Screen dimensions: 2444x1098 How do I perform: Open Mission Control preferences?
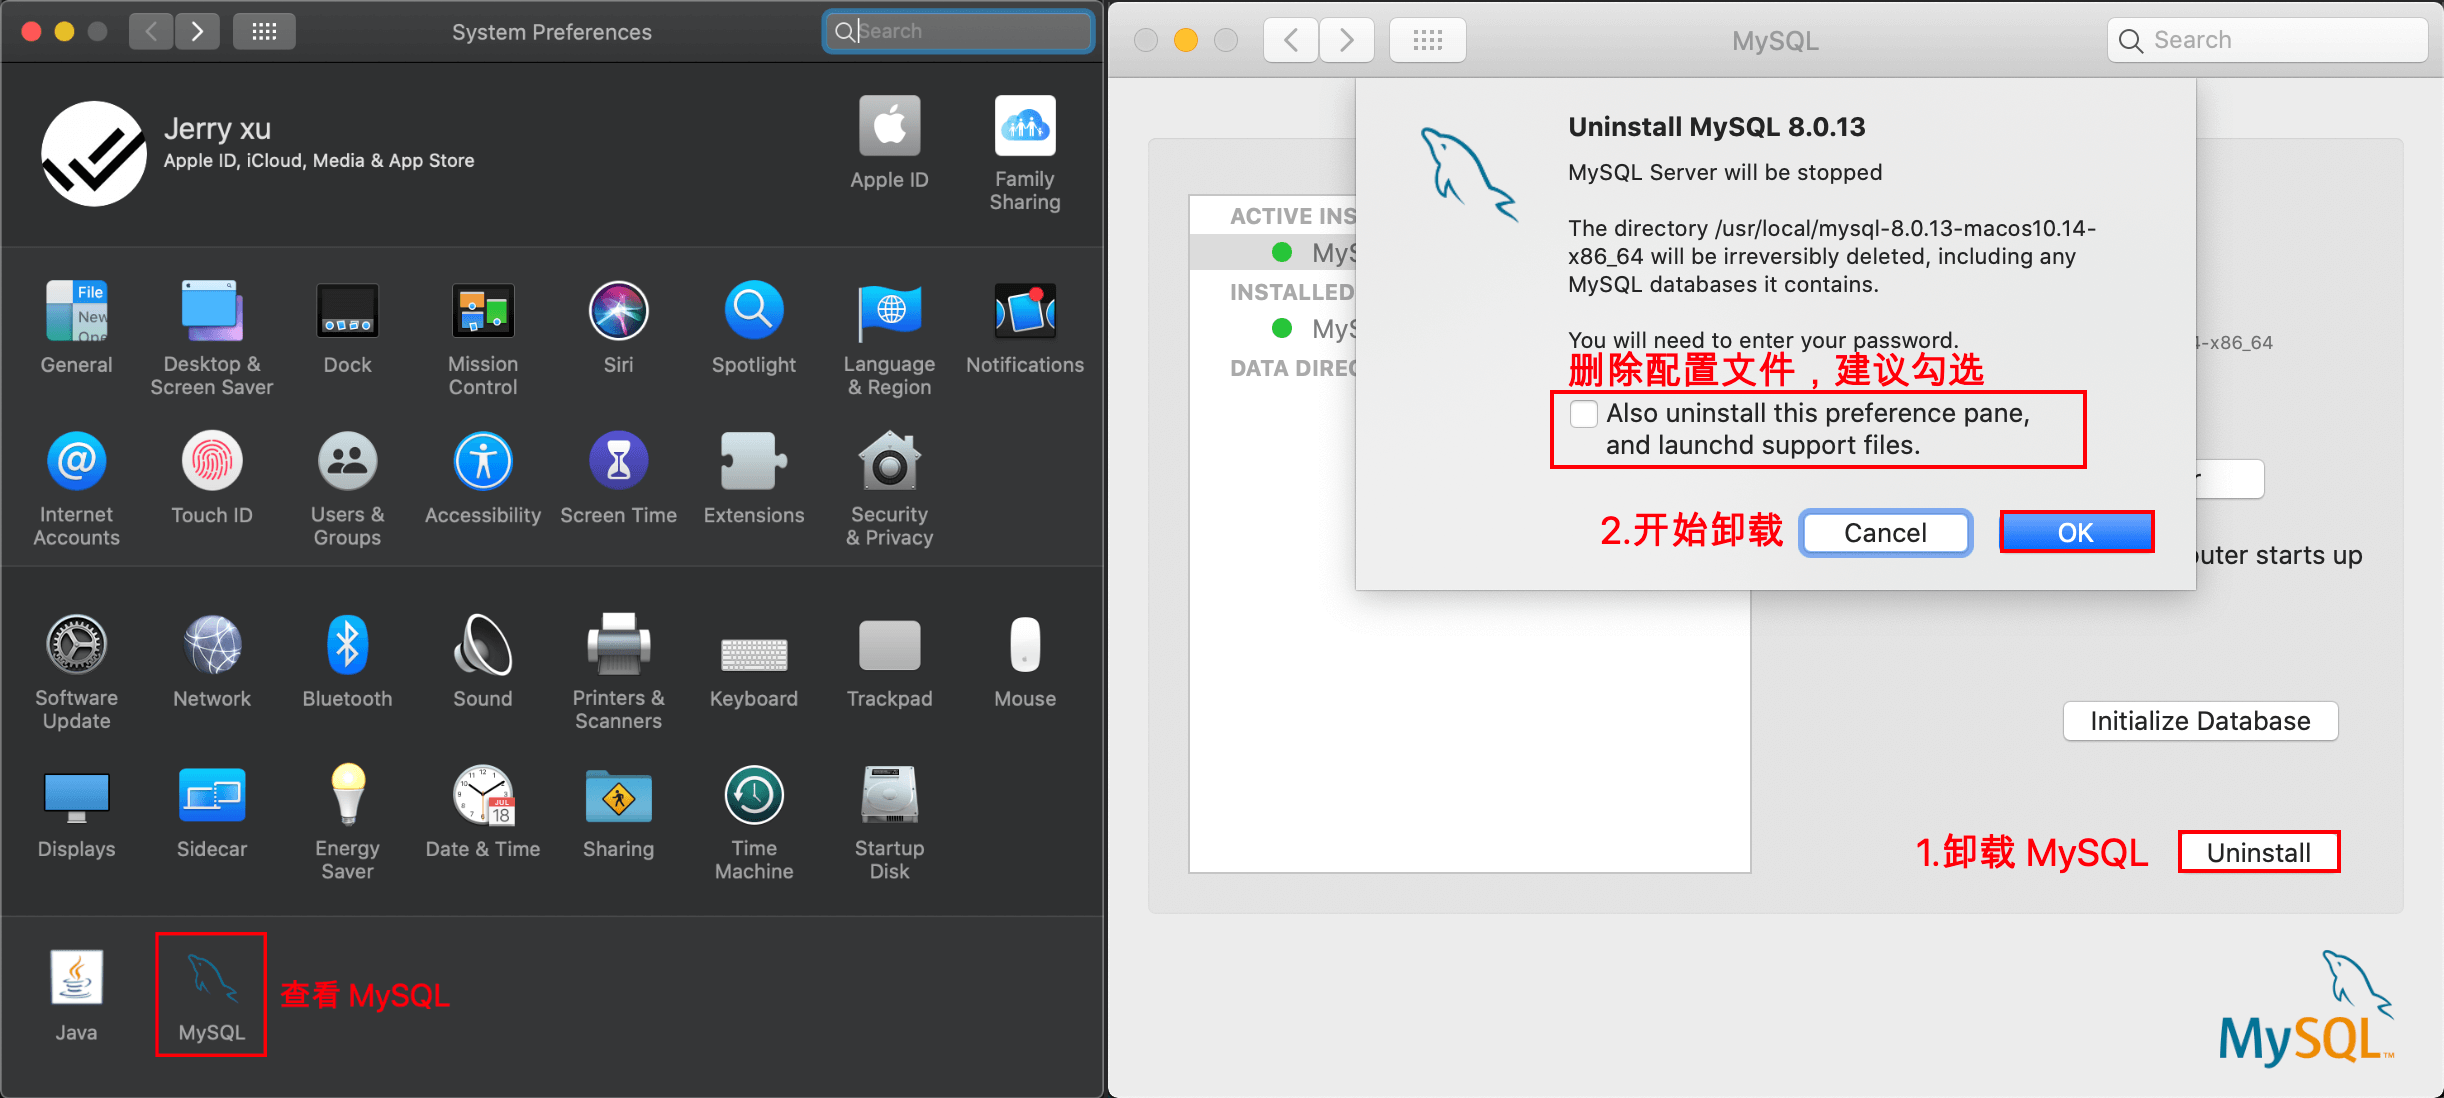coord(483,338)
